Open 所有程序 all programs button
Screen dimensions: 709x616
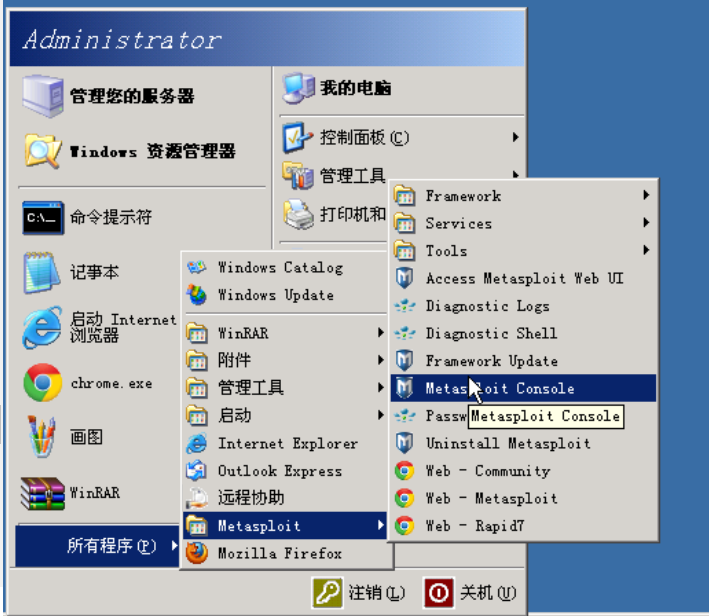pyautogui.click(x=98, y=546)
